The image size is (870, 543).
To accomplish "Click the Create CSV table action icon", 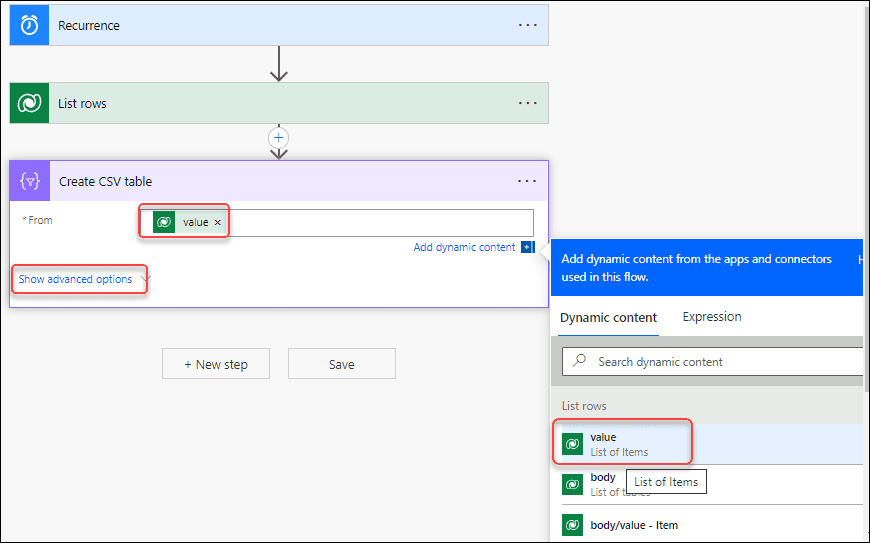I will [x=30, y=181].
